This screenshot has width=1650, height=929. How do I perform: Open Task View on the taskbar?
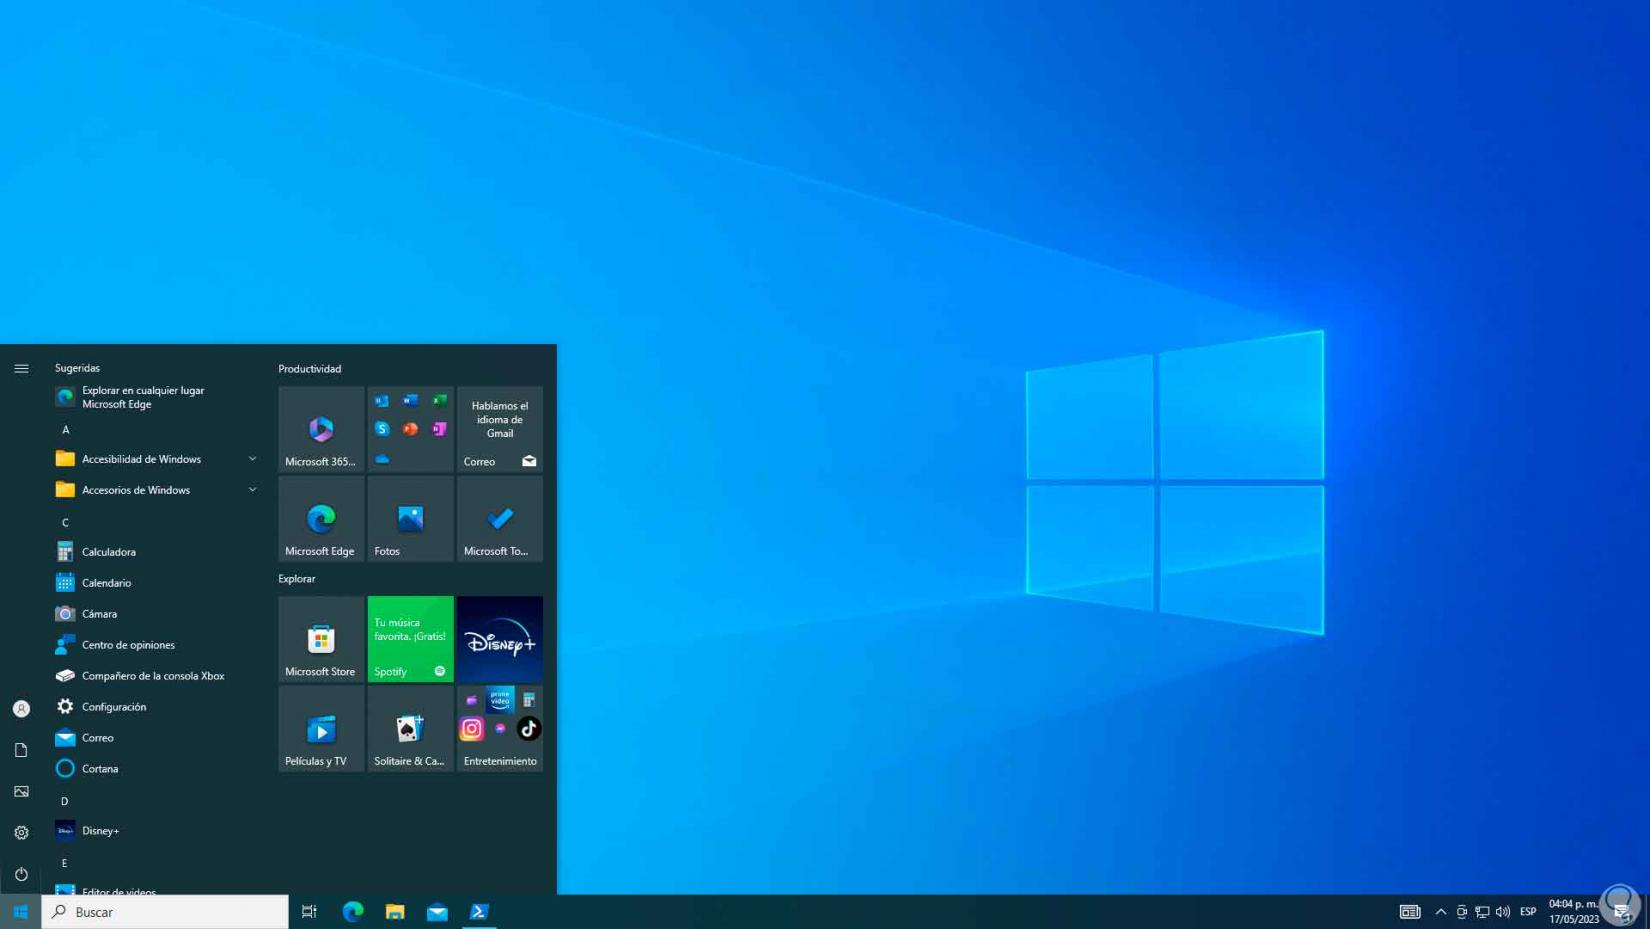309,912
